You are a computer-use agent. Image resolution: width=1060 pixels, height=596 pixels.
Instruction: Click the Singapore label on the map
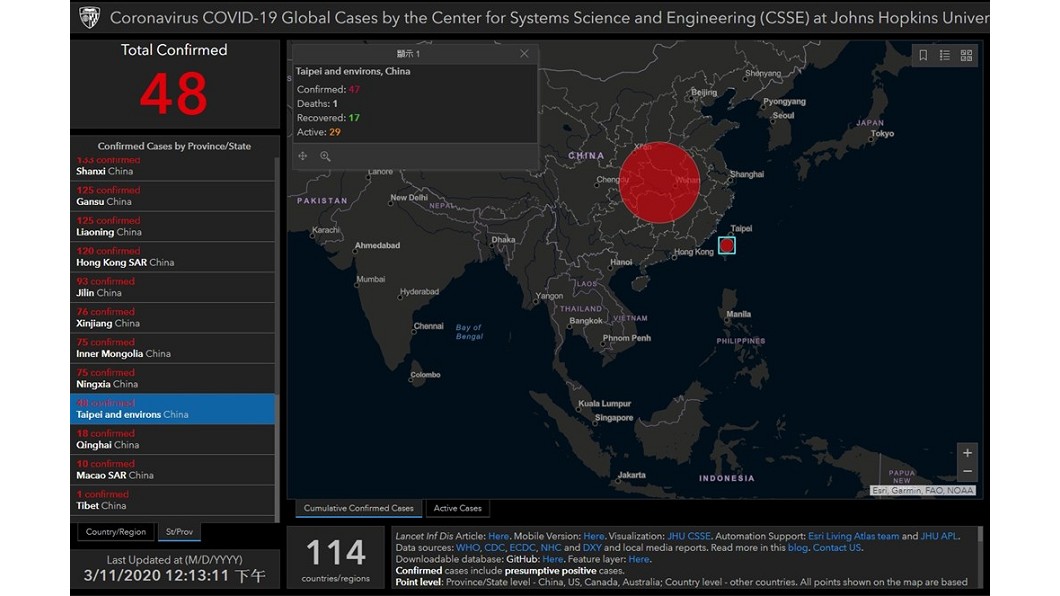[614, 418]
